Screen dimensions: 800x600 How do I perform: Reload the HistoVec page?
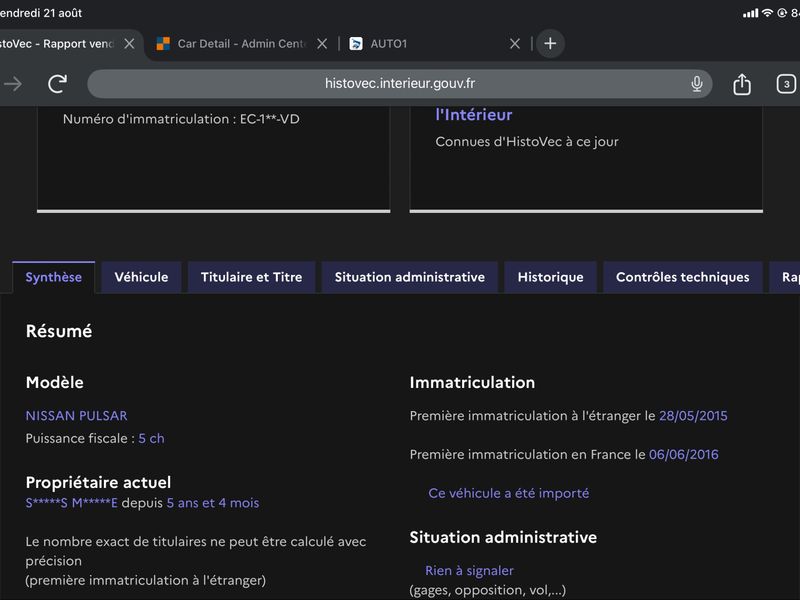tap(58, 83)
